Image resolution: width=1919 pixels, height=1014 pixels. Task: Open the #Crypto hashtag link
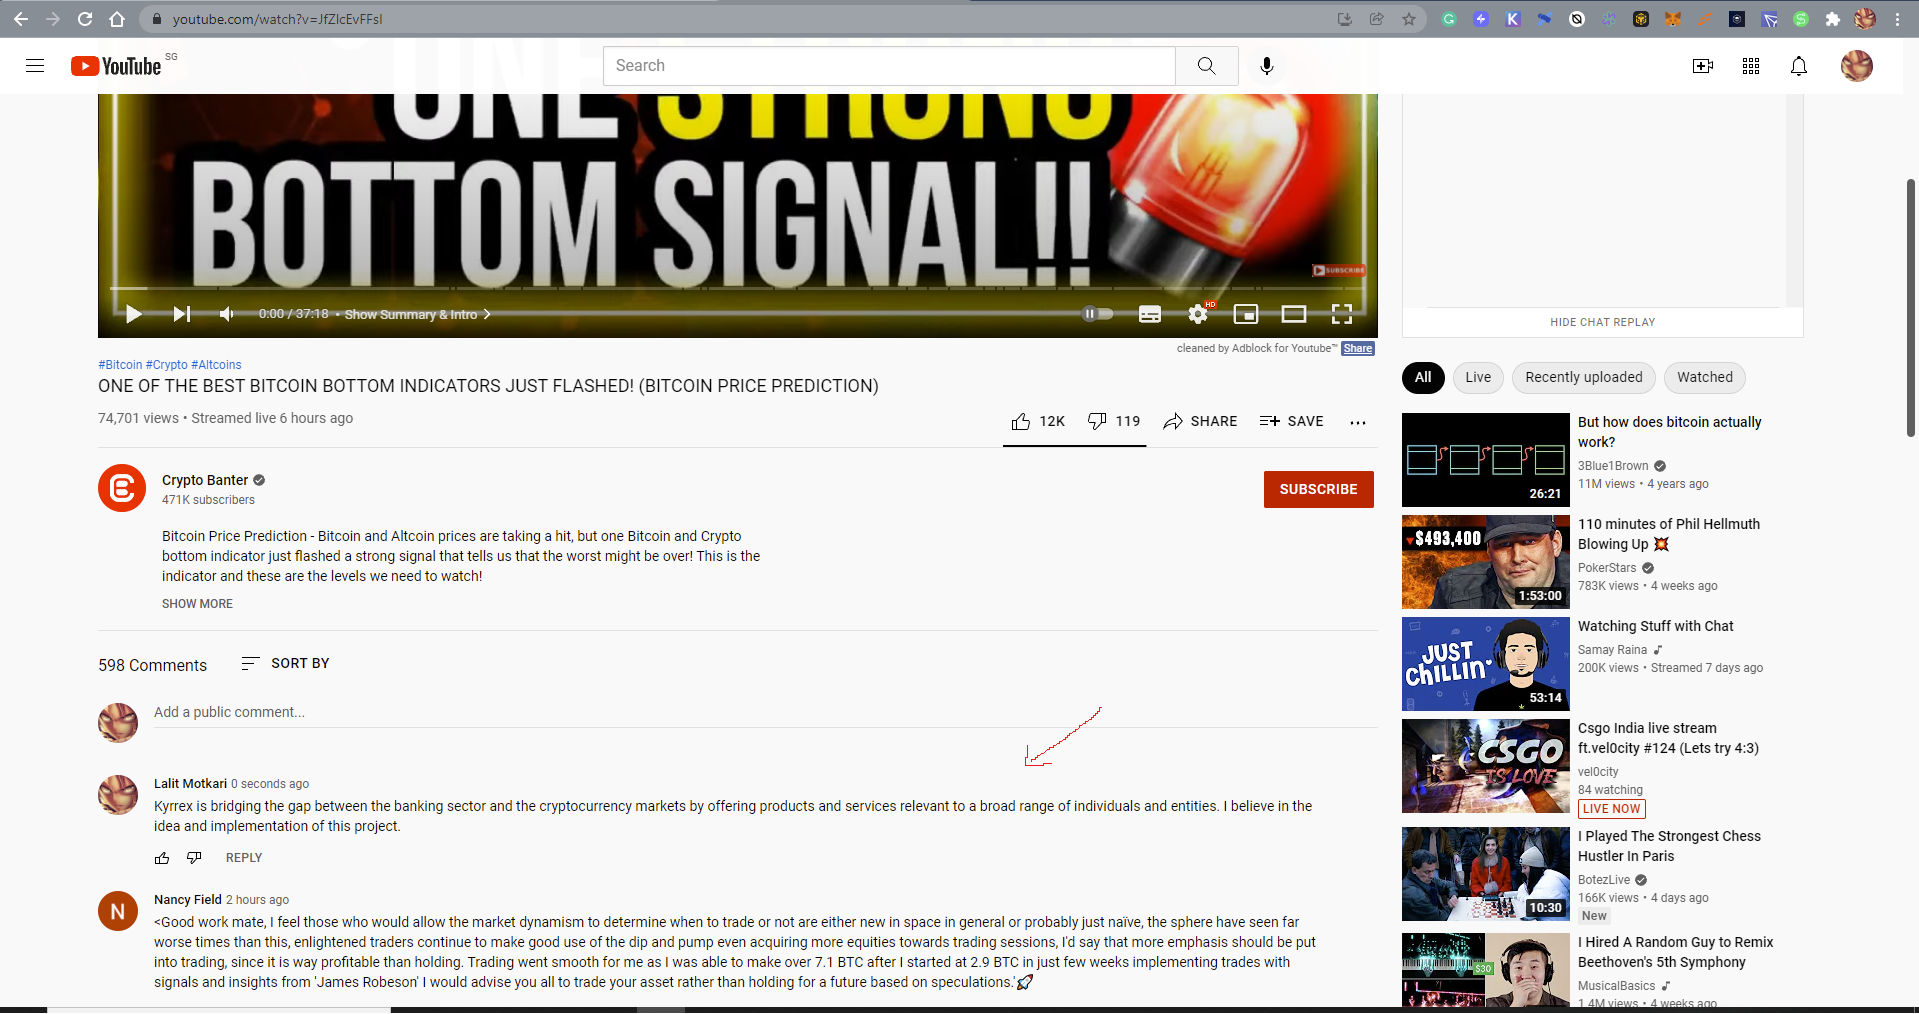coord(167,365)
